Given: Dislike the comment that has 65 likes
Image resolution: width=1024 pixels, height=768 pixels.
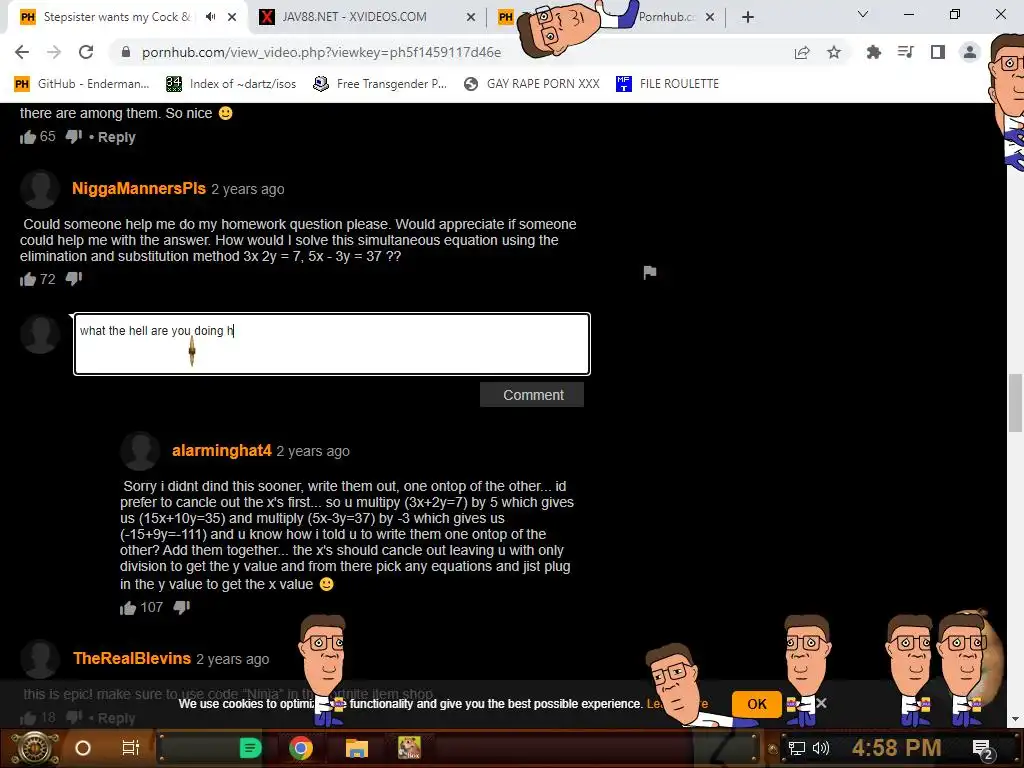Looking at the screenshot, I should click(74, 136).
